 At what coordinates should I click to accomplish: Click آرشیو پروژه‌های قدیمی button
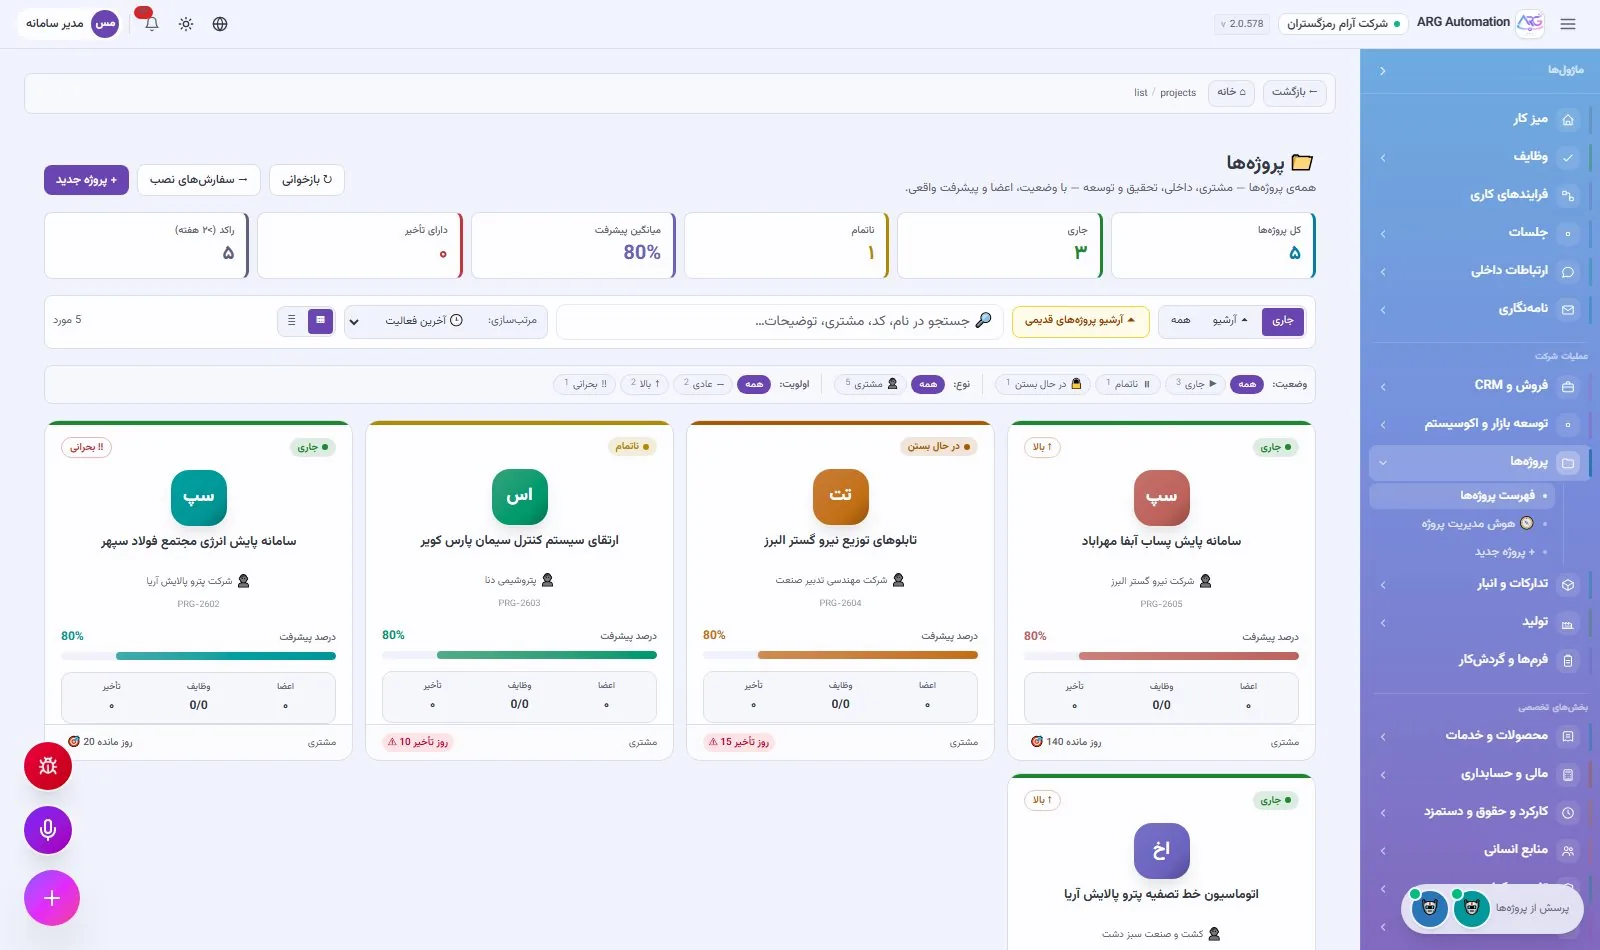(1081, 321)
